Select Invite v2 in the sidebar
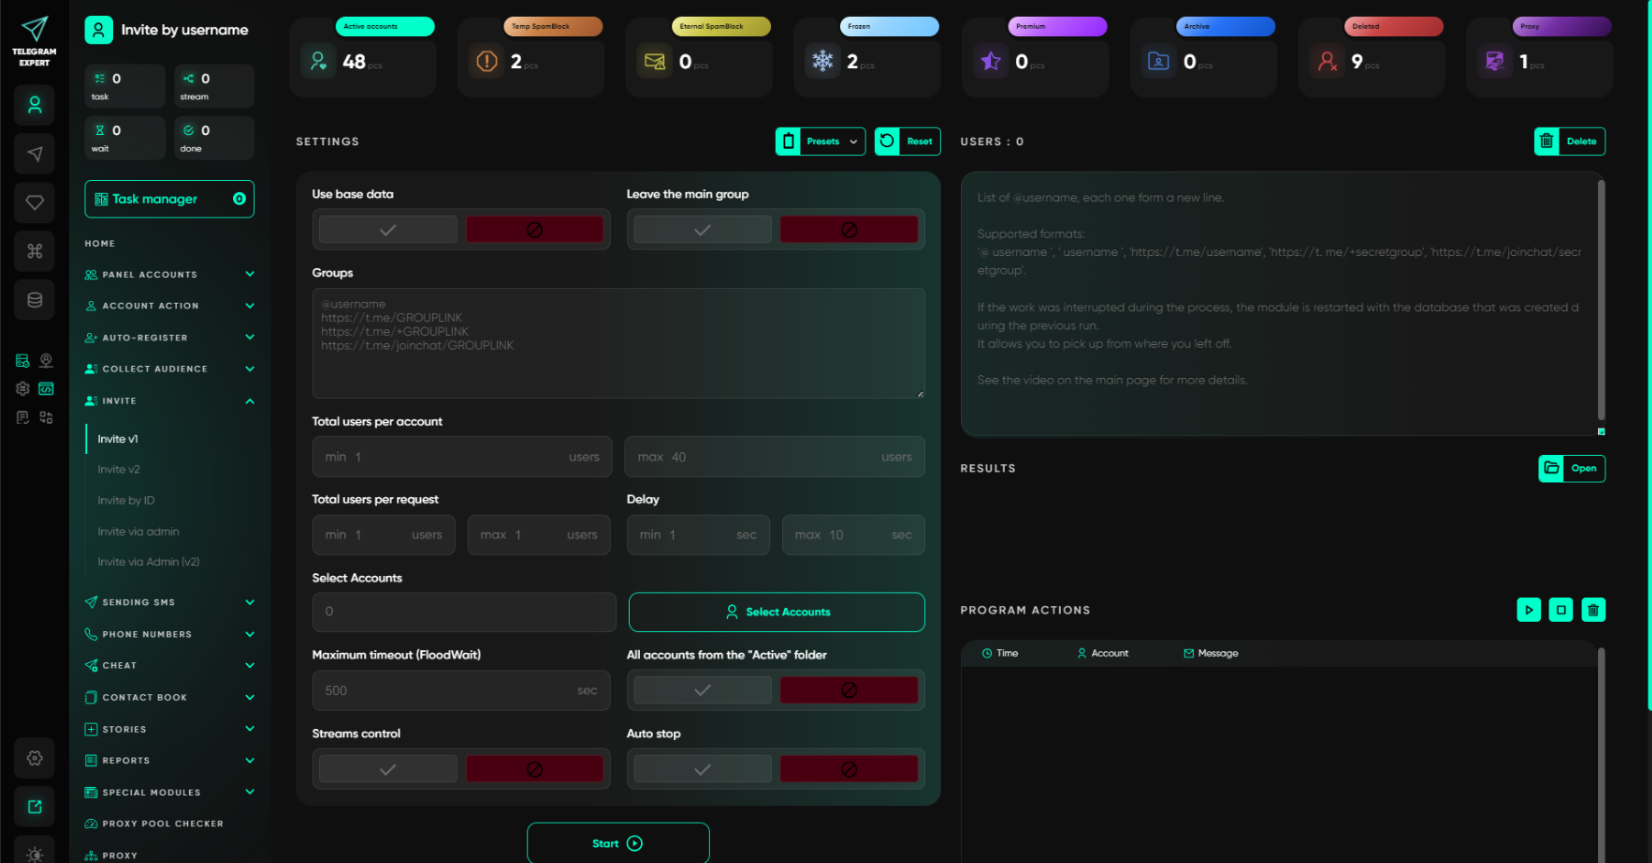 [119, 469]
